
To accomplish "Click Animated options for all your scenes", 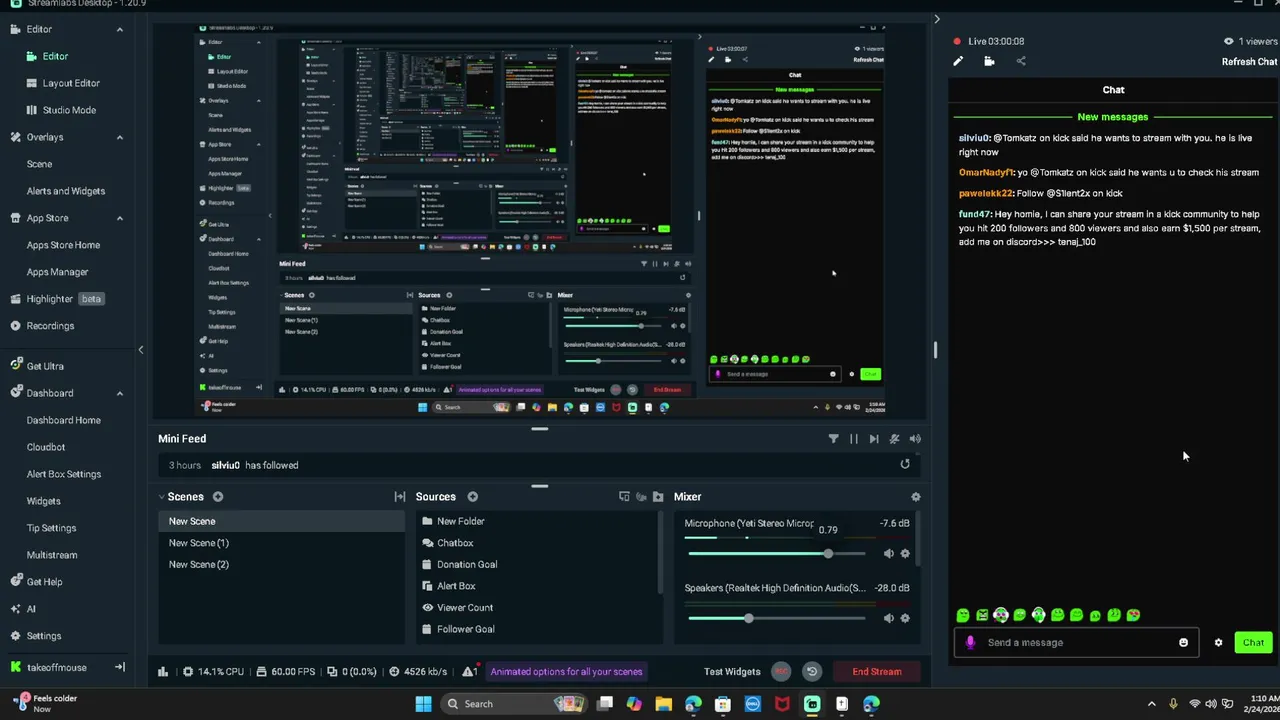I will 566,672.
